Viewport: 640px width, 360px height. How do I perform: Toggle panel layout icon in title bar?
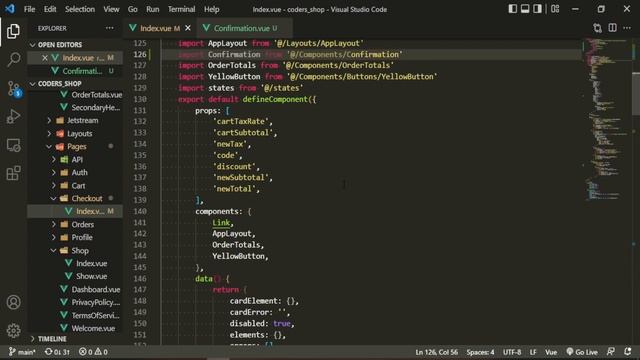click(525, 9)
